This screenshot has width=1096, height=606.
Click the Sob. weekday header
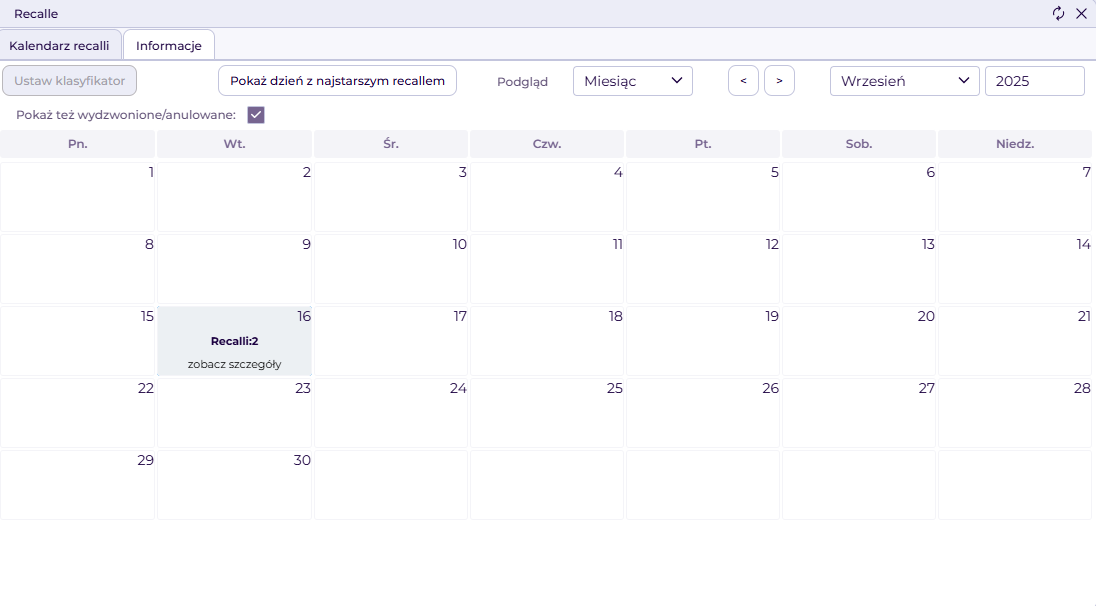tap(859, 144)
